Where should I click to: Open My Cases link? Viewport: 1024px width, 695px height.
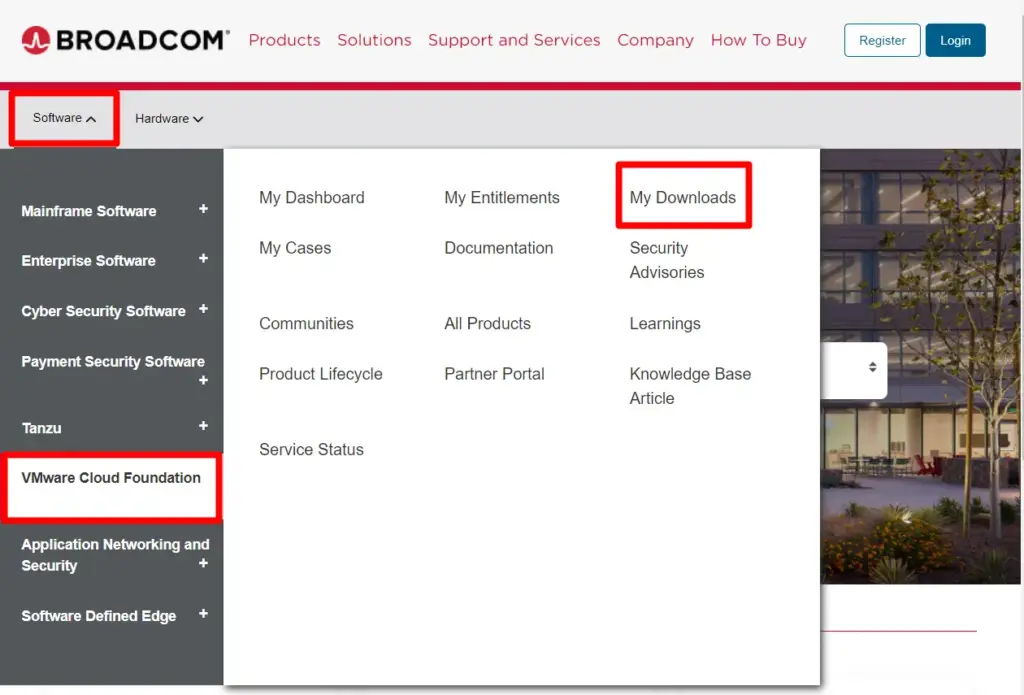point(295,248)
